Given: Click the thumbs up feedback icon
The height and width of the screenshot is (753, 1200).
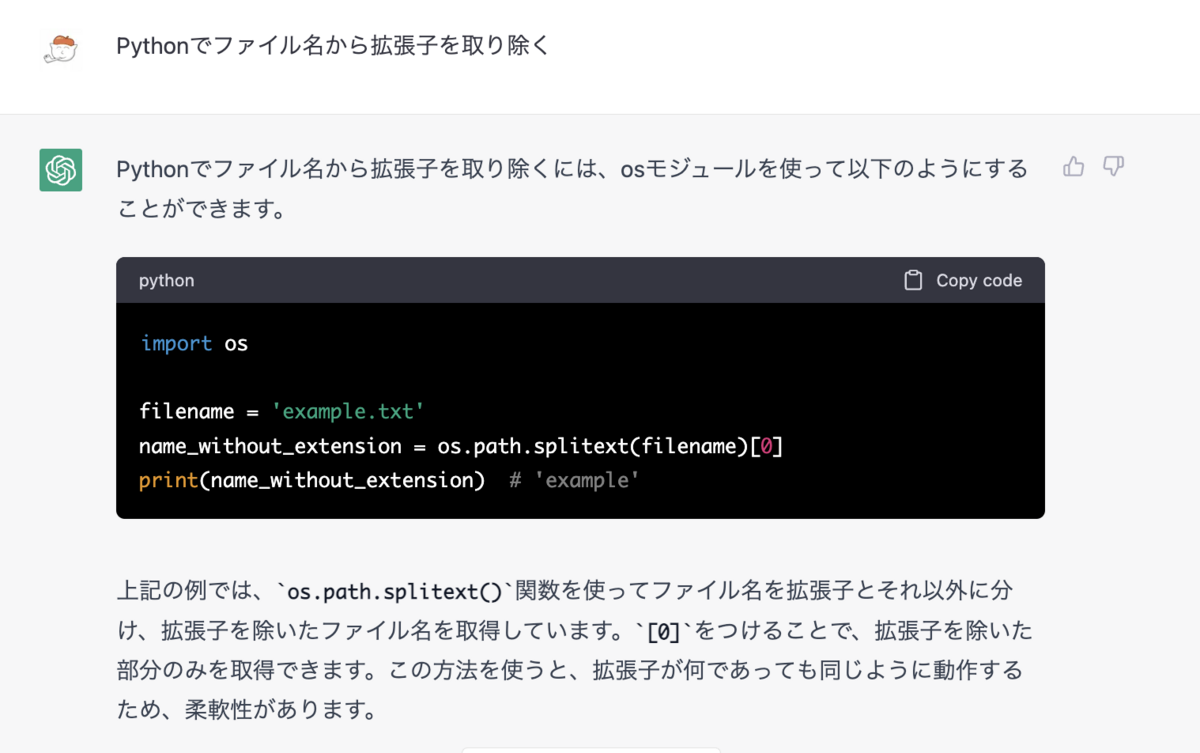Looking at the screenshot, I should pyautogui.click(x=1074, y=167).
